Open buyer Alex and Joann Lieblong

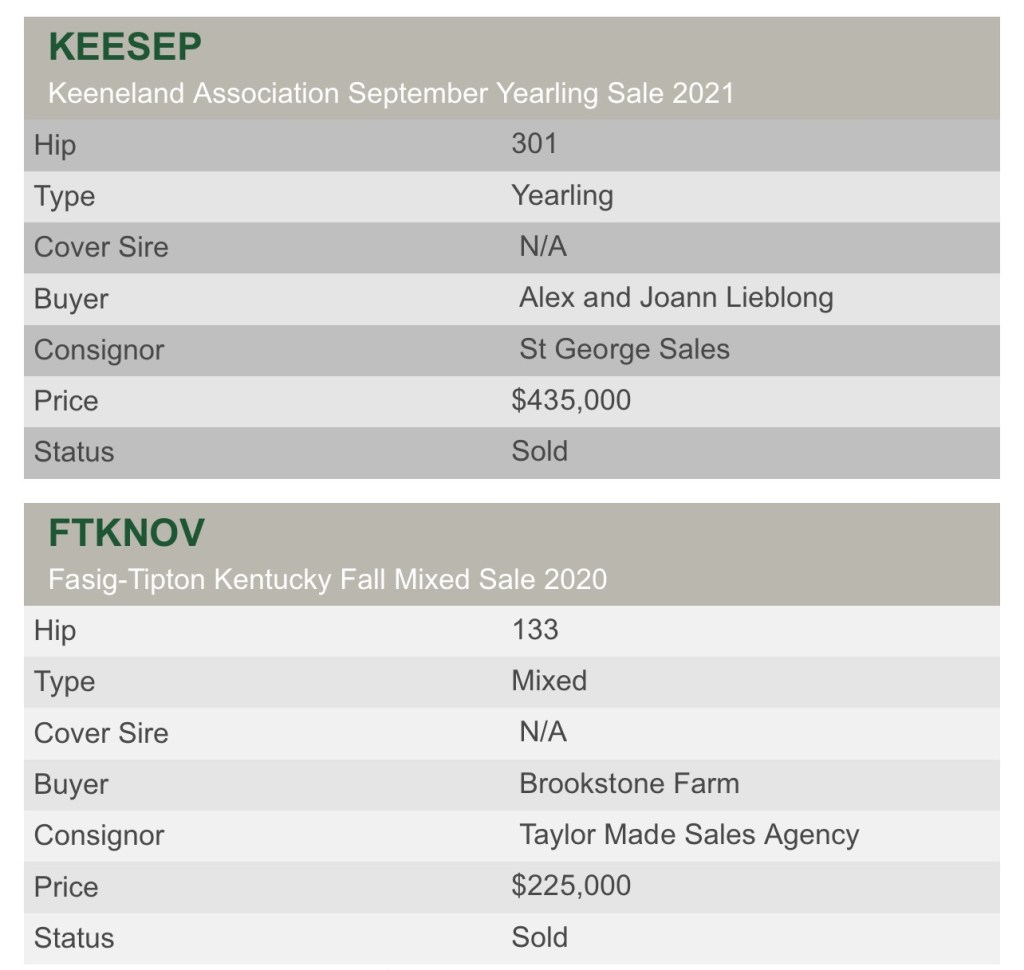pyautogui.click(x=676, y=298)
